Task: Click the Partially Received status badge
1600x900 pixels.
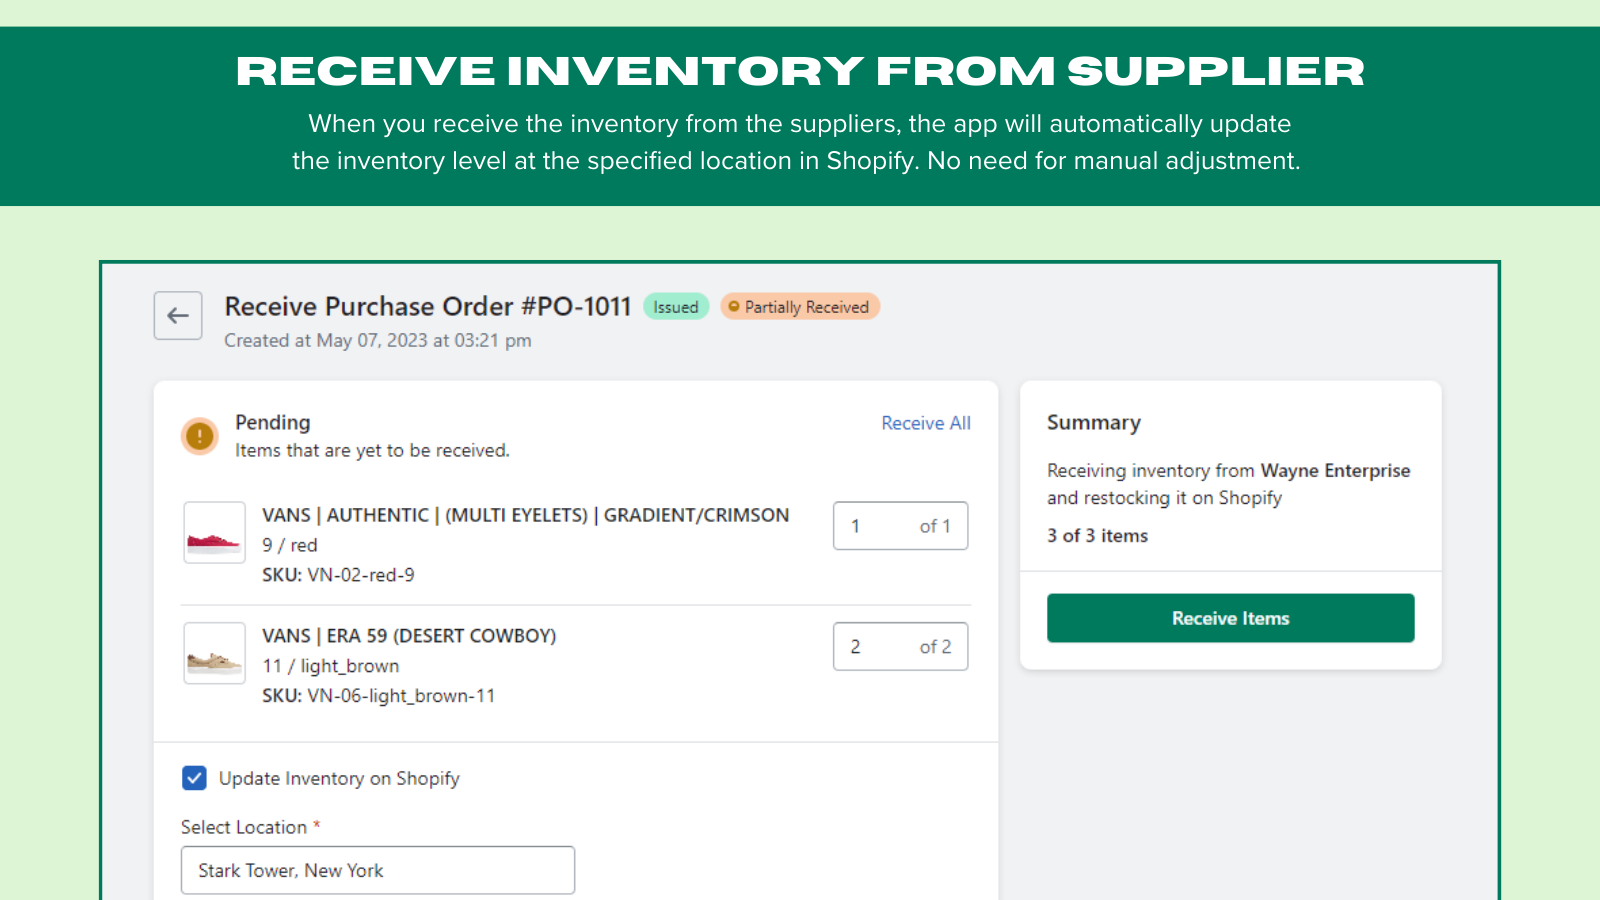Action: [800, 307]
